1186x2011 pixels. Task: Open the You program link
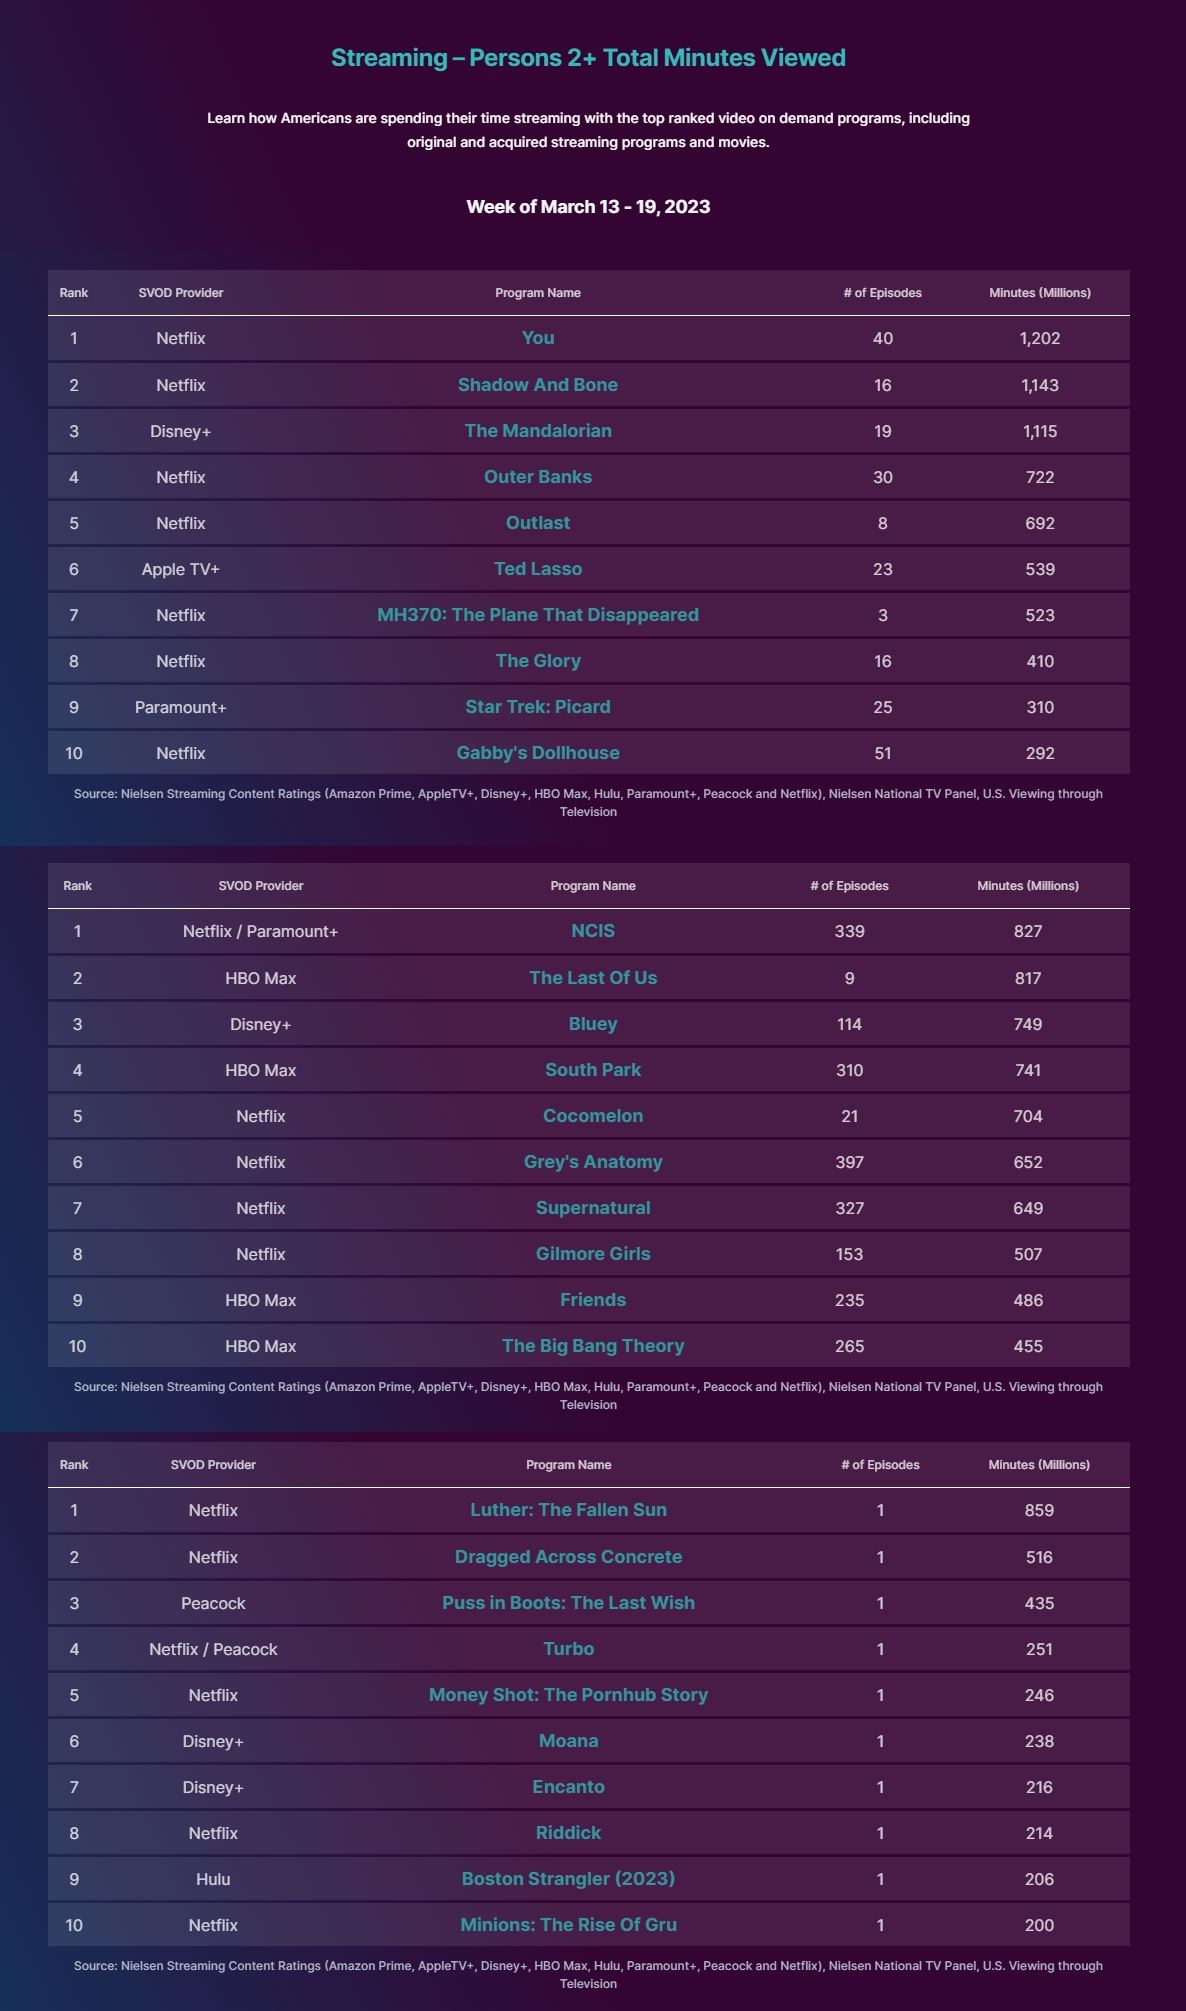click(x=538, y=338)
